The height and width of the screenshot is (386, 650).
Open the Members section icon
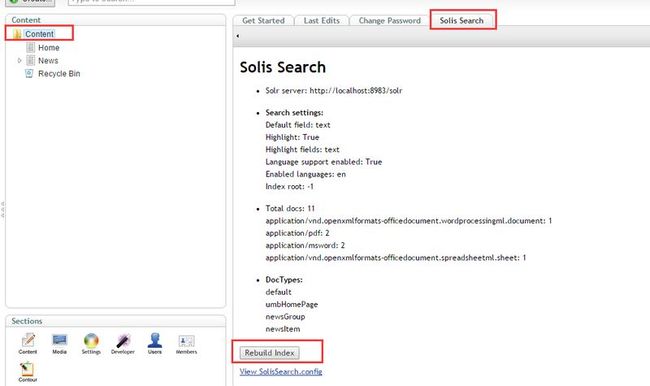[186, 341]
